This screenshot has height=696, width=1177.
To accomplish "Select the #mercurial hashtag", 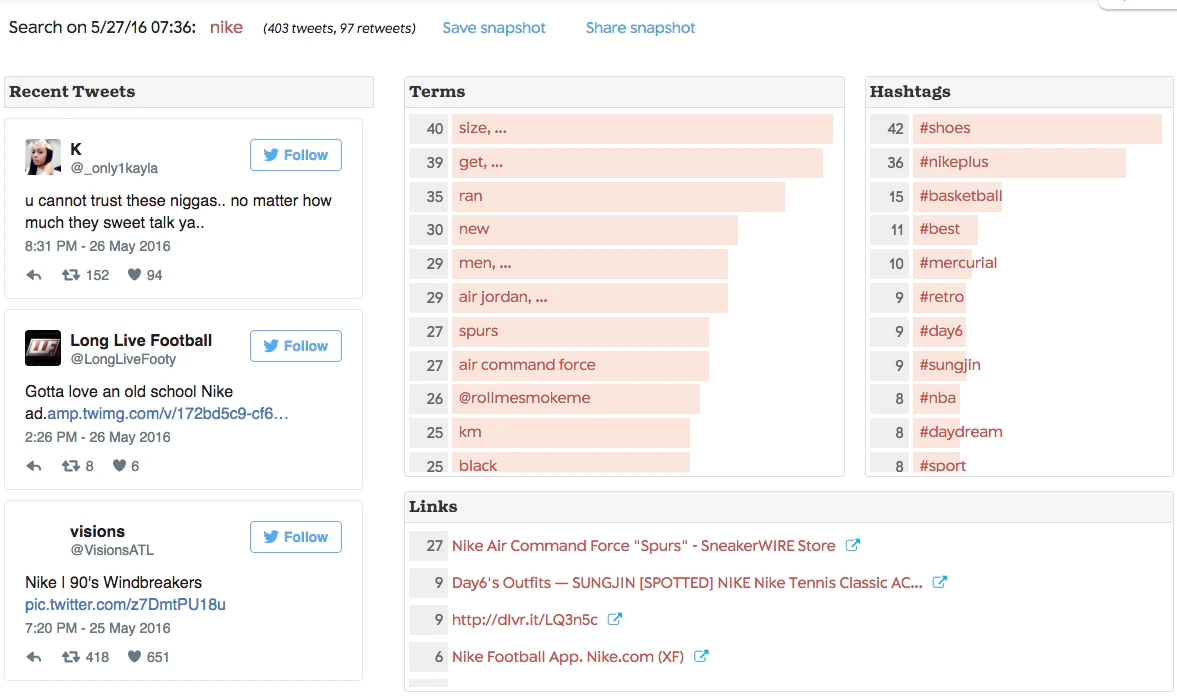I will pos(958,264).
